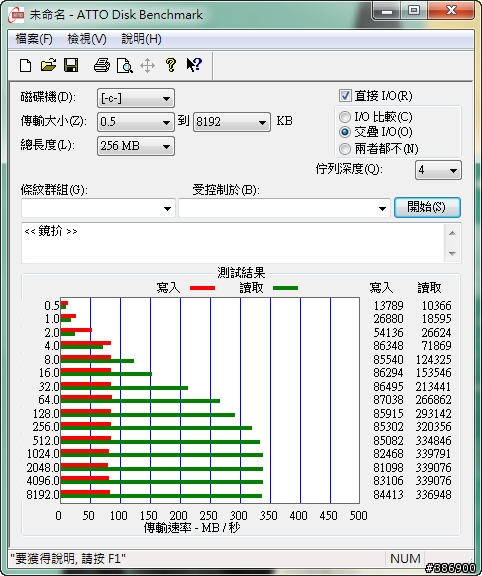
Task: Toggle the 直接 I/O(R) checkbox
Action: 345,96
